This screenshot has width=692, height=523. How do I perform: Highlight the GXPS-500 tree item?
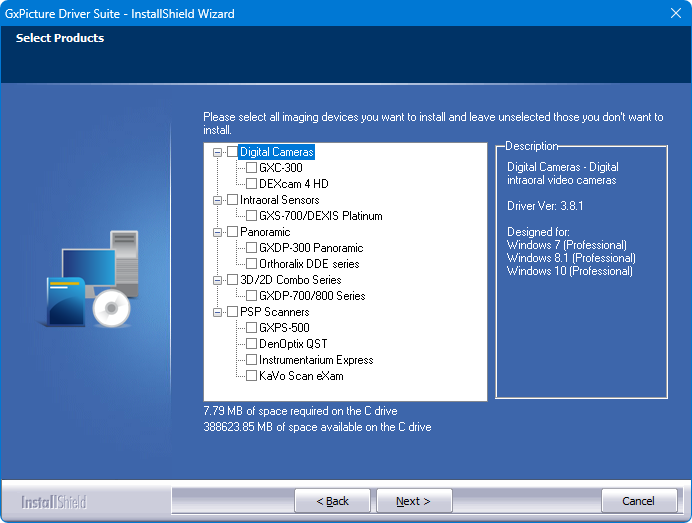[x=284, y=328]
